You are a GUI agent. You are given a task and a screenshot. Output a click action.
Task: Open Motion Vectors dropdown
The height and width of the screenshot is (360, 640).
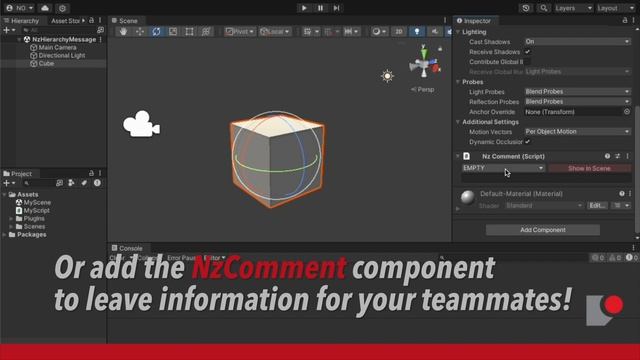point(577,131)
